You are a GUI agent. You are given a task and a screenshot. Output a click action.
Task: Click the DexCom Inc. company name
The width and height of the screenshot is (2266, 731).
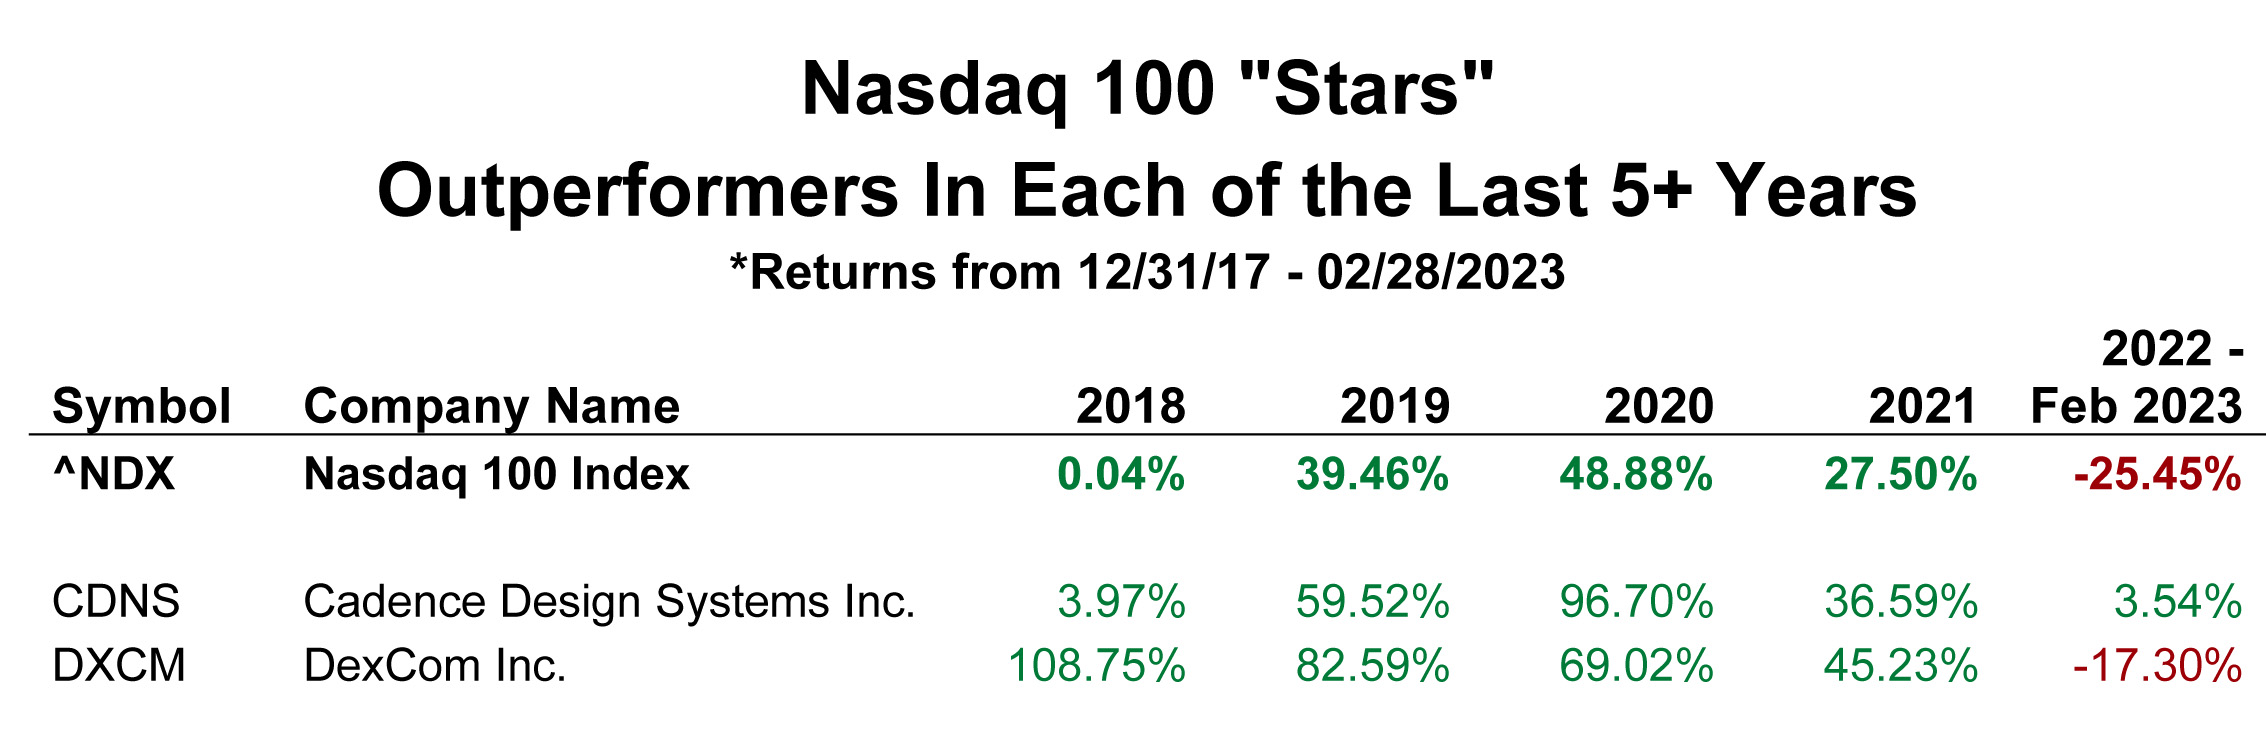point(435,666)
